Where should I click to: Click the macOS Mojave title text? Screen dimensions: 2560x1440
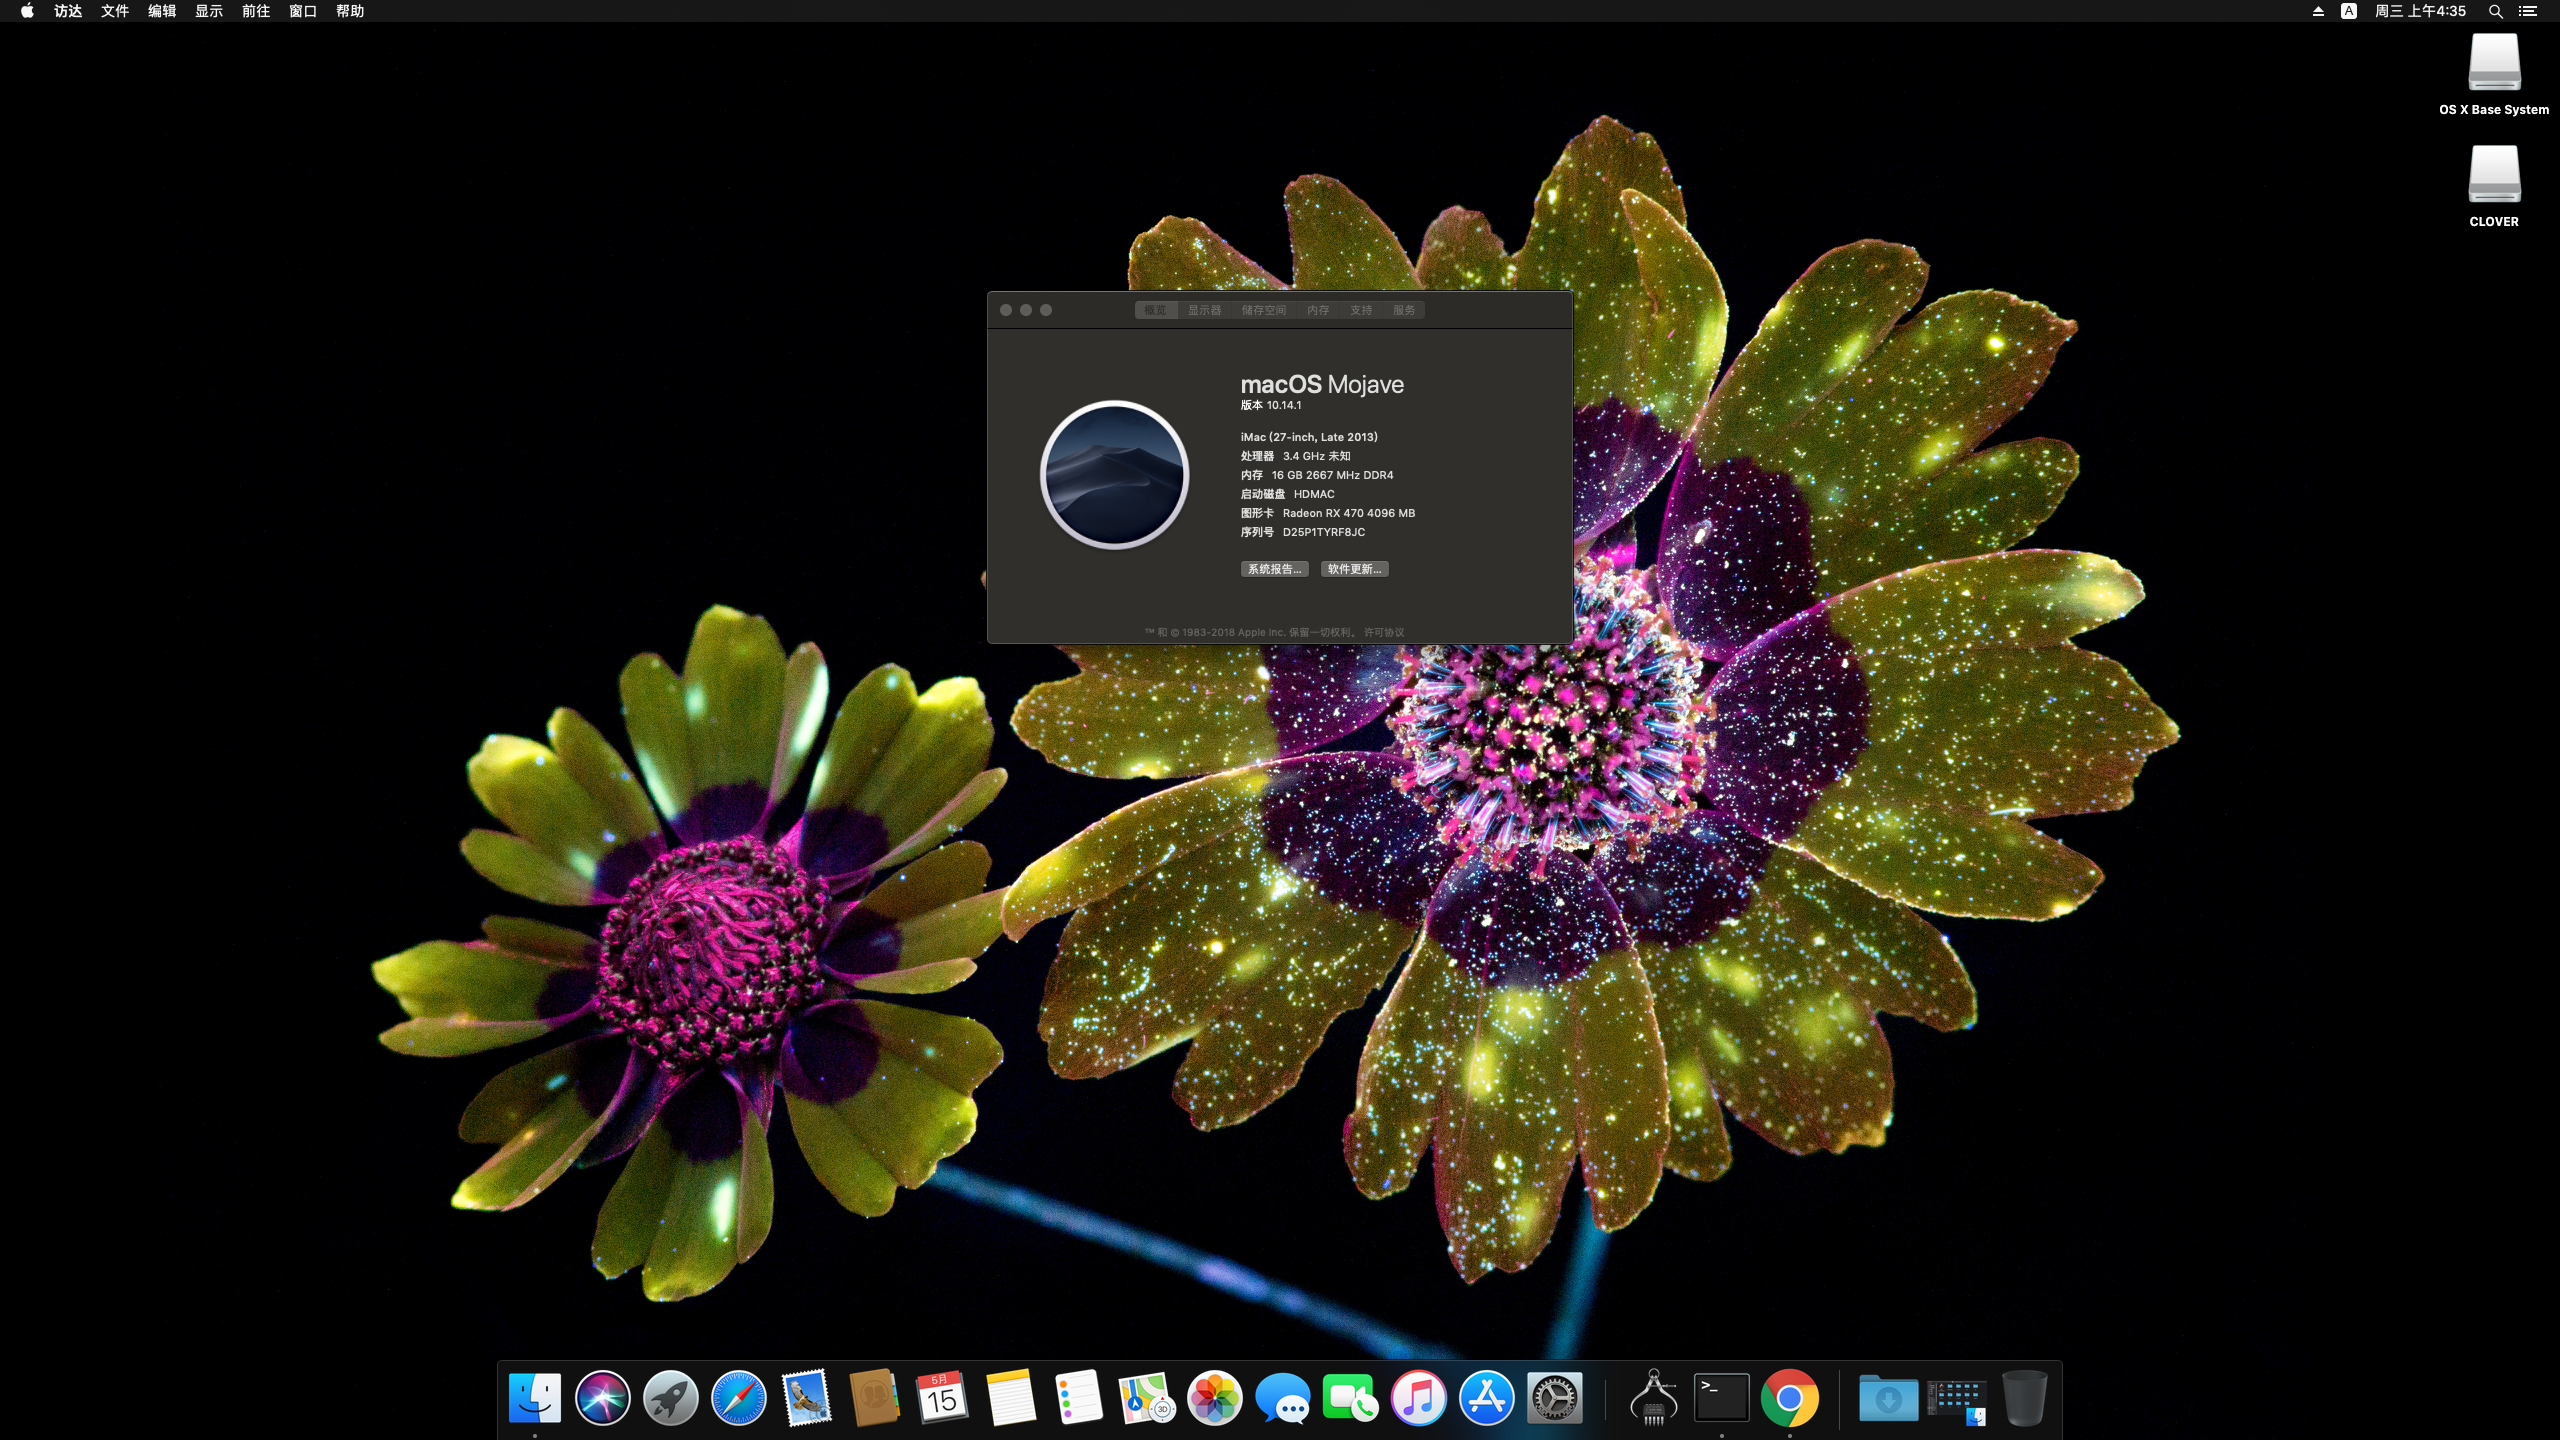pos(1322,384)
